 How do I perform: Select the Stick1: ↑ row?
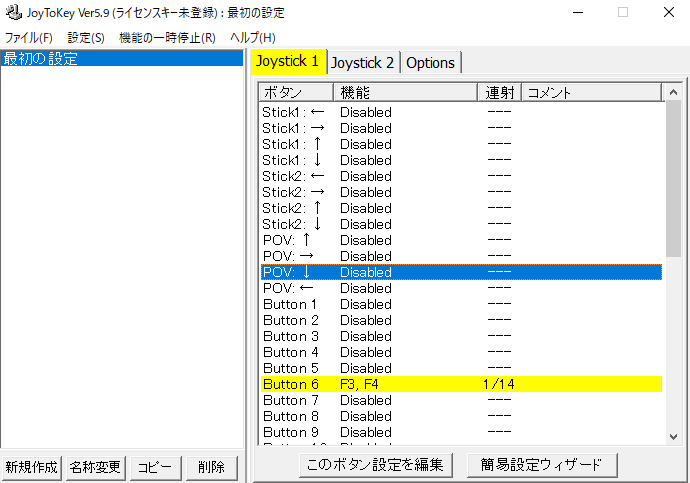tap(461, 144)
